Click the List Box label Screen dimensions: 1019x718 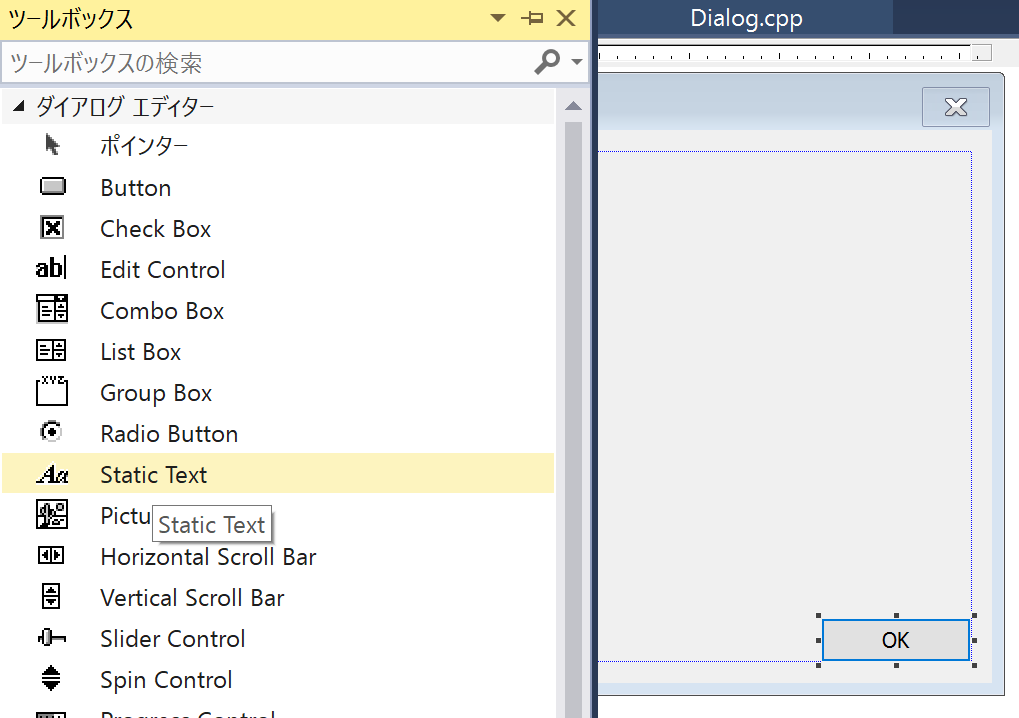[x=141, y=352]
